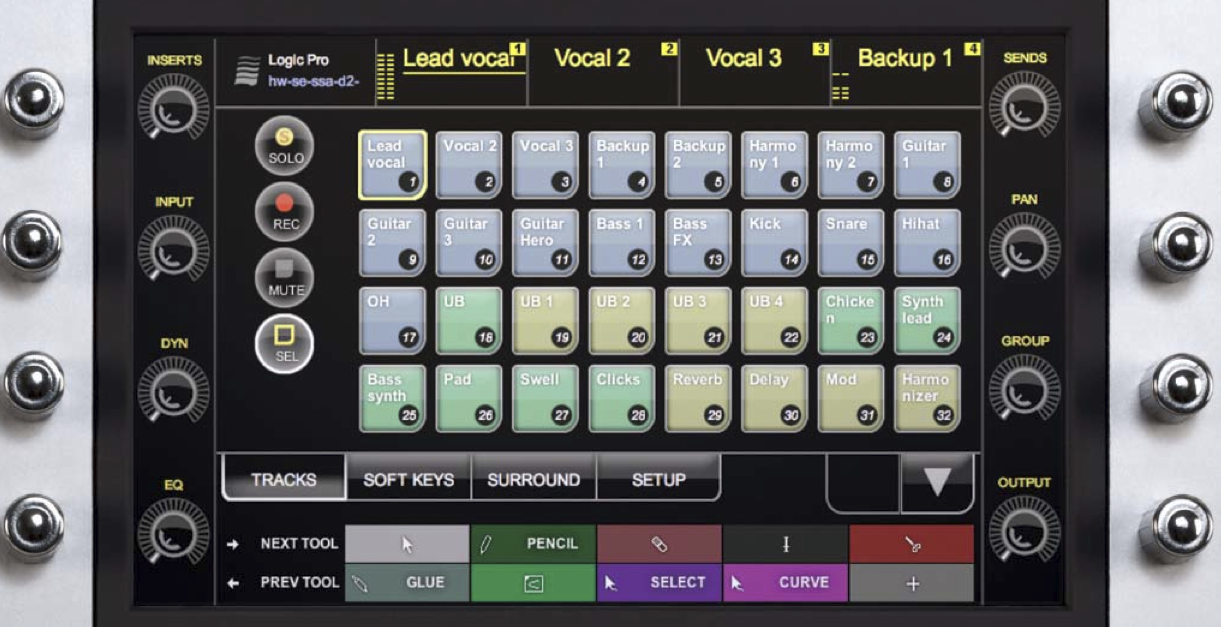Select the red brush tool soft key
Viewport: 1221px width, 627px height.
(911, 544)
